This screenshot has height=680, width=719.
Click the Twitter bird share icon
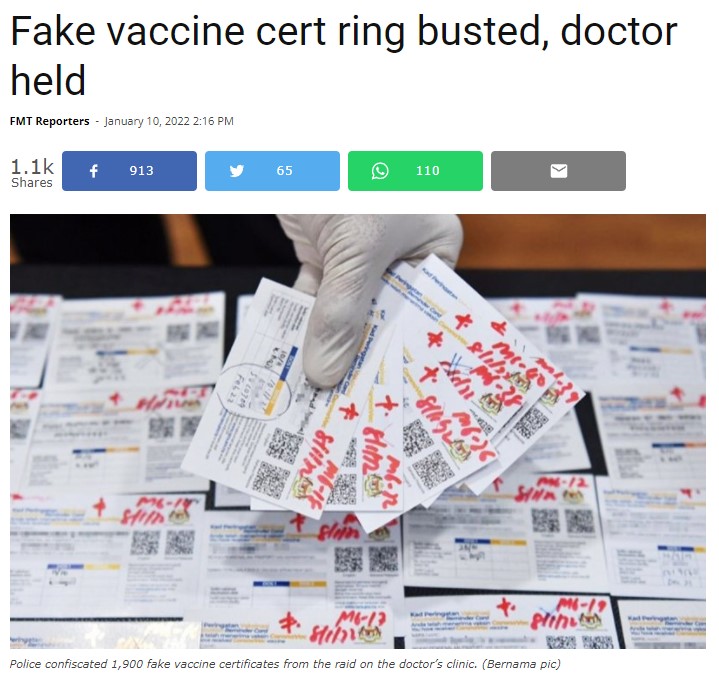pyautogui.click(x=237, y=171)
